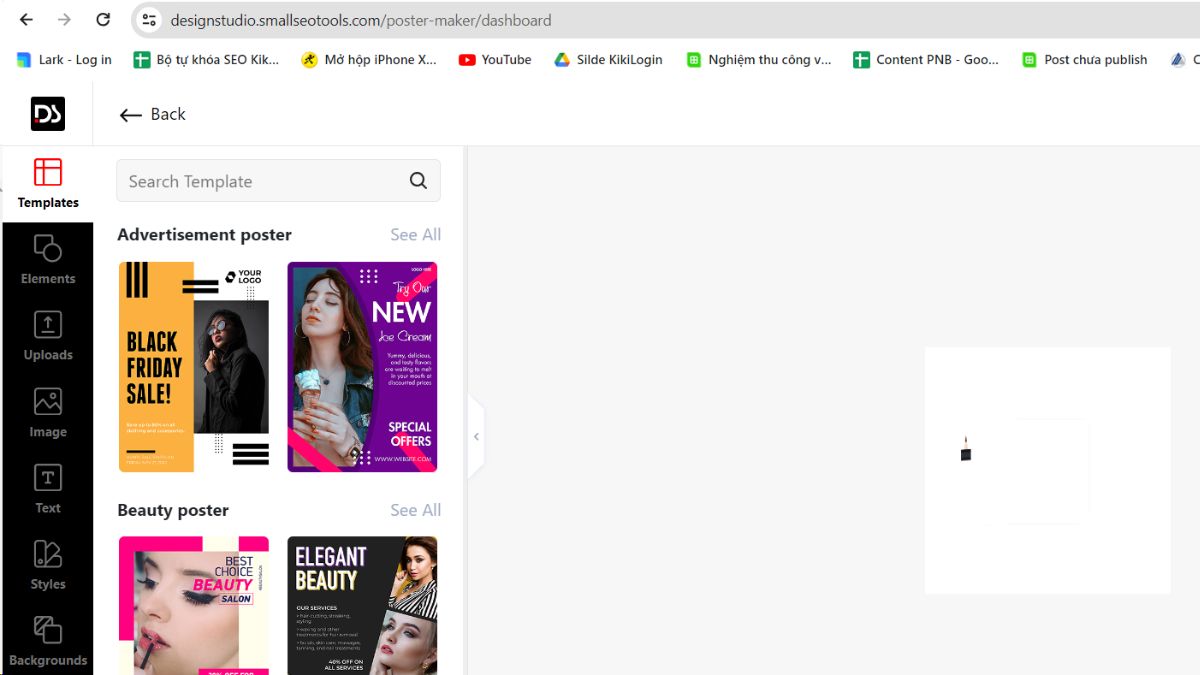Click the DS Design Studio logo
This screenshot has width=1200, height=675.
pos(48,114)
